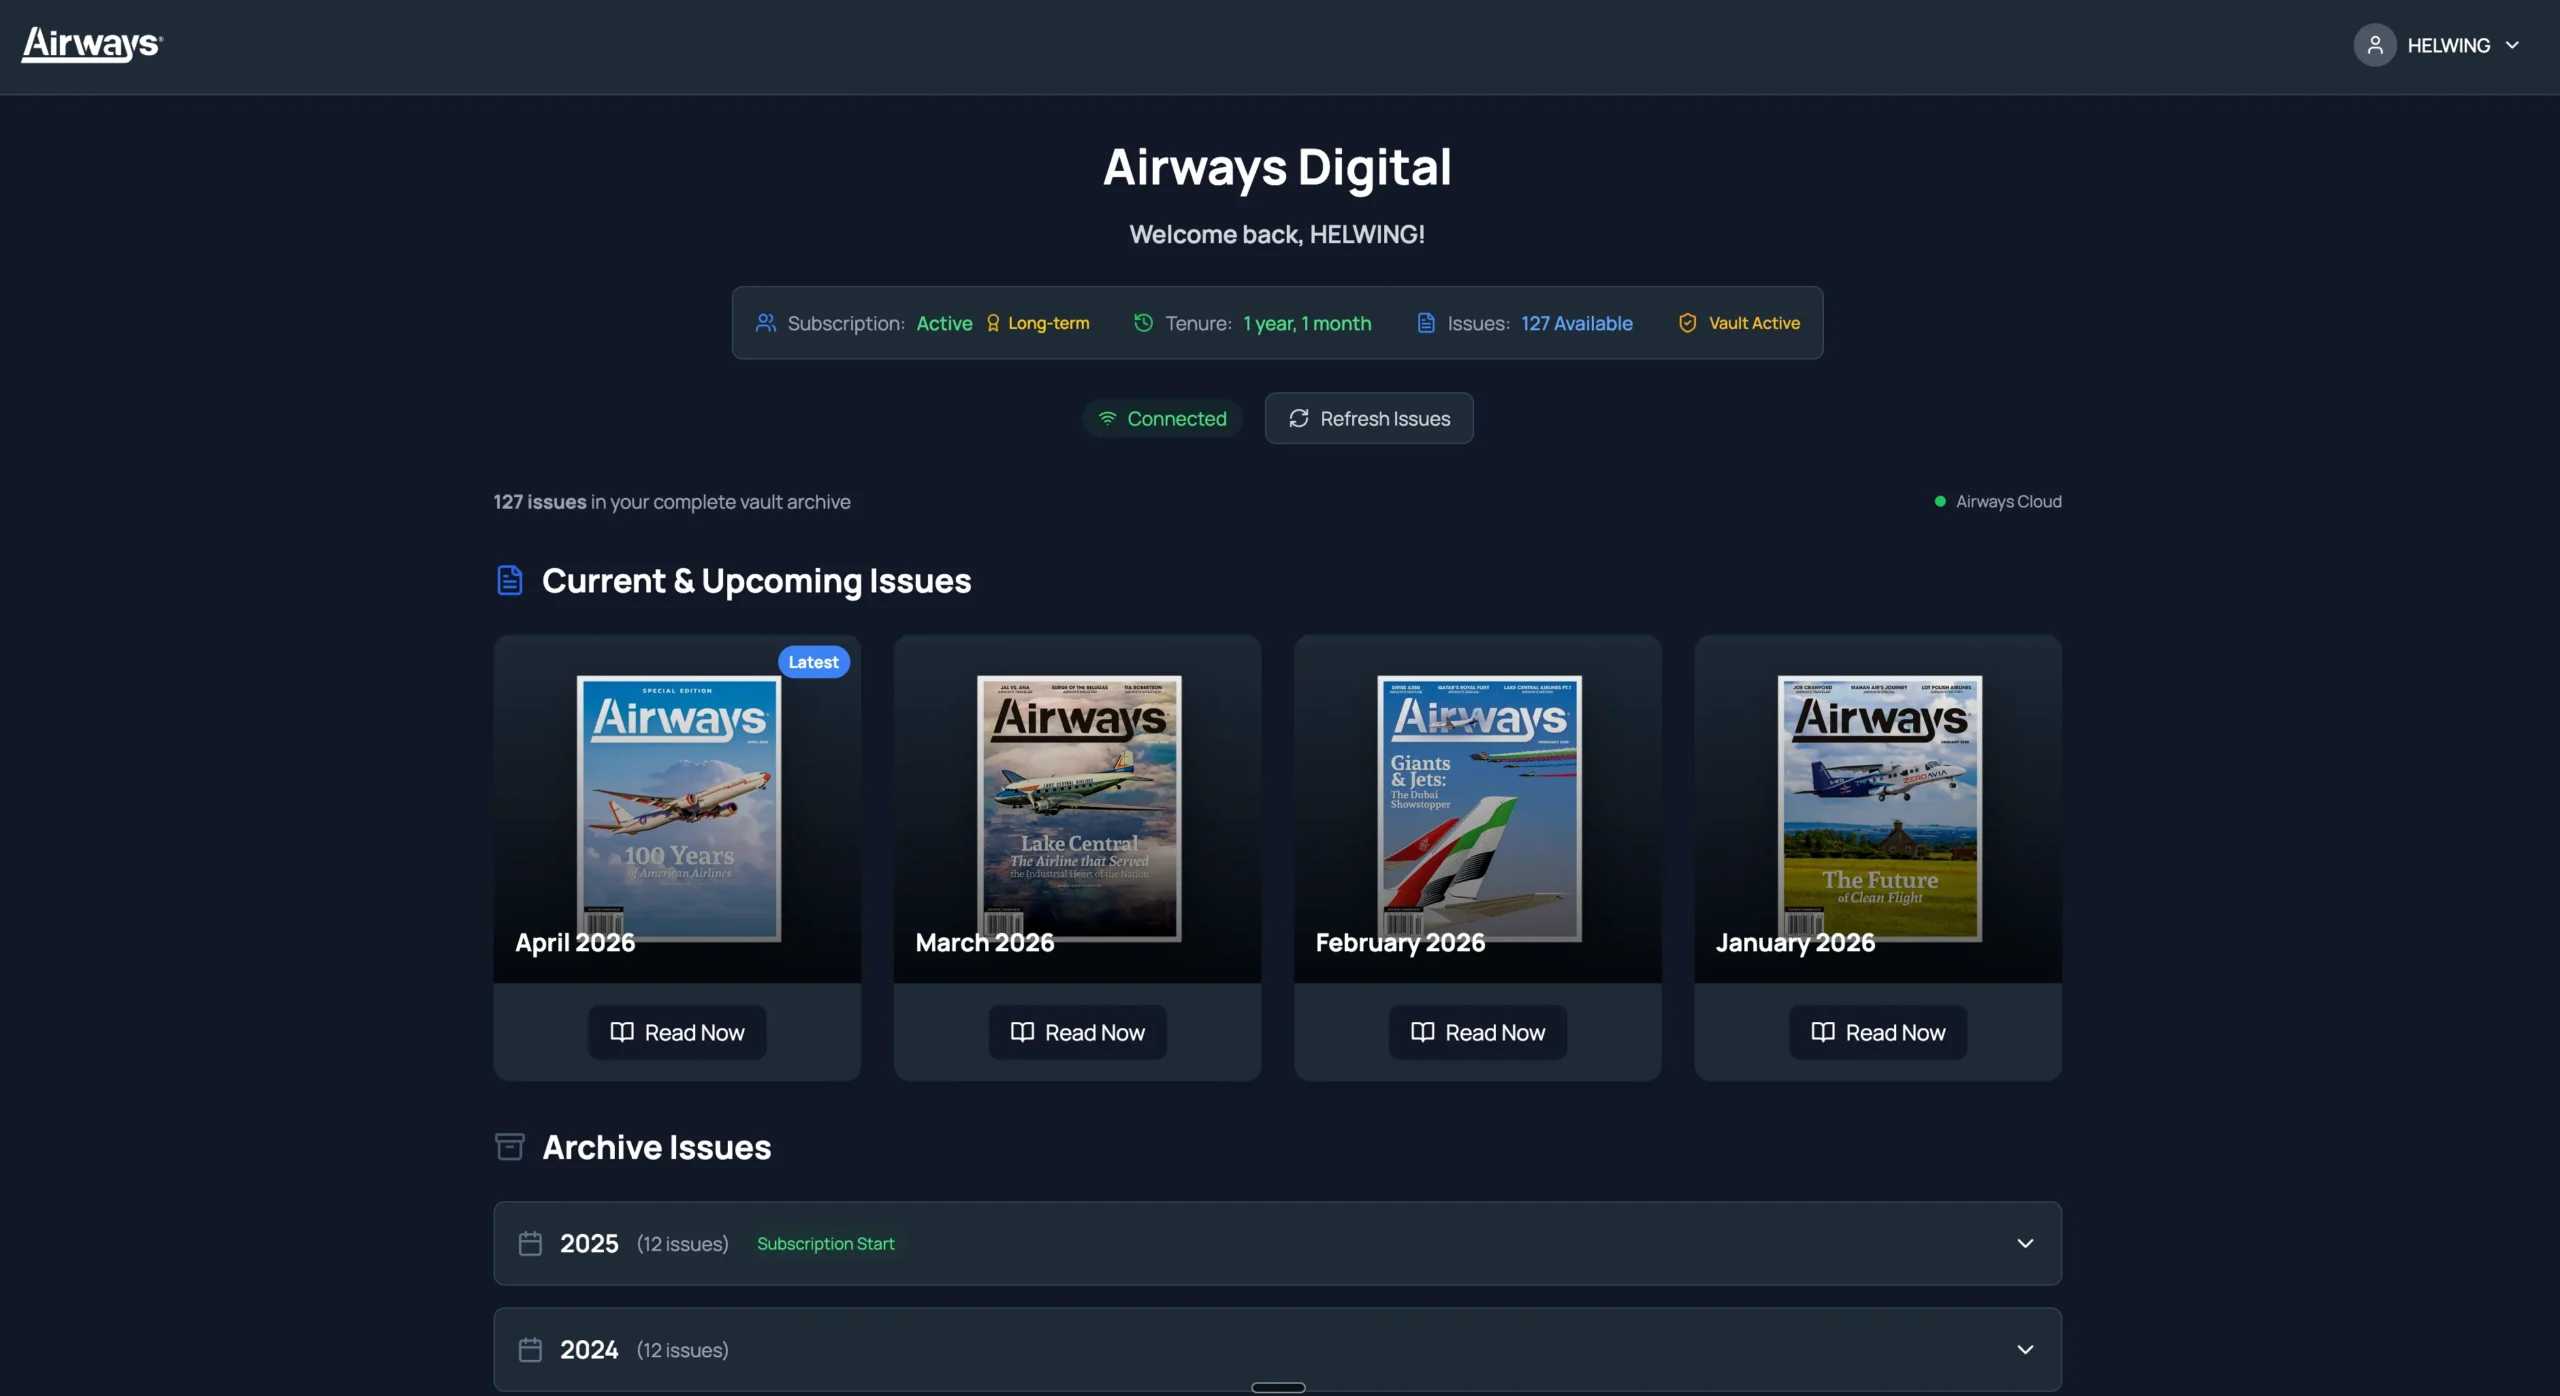Image resolution: width=2560 pixels, height=1396 pixels.
Task: Click the green Airways Cloud status dot
Action: click(1940, 501)
